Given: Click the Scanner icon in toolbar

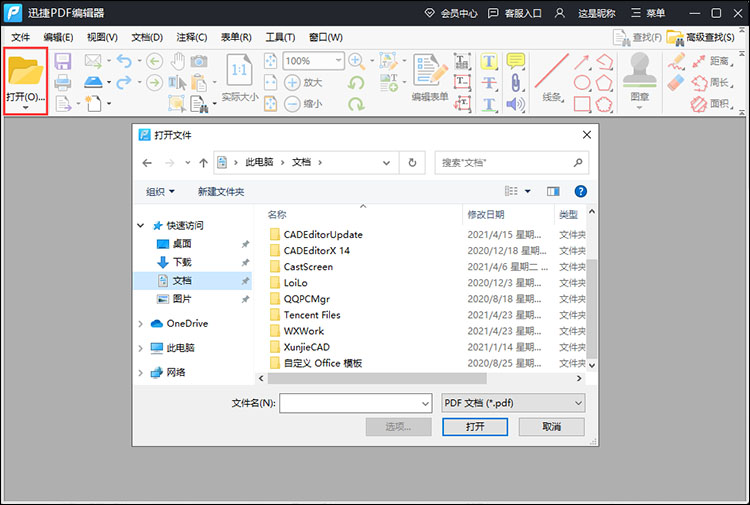Looking at the screenshot, I should (93, 82).
